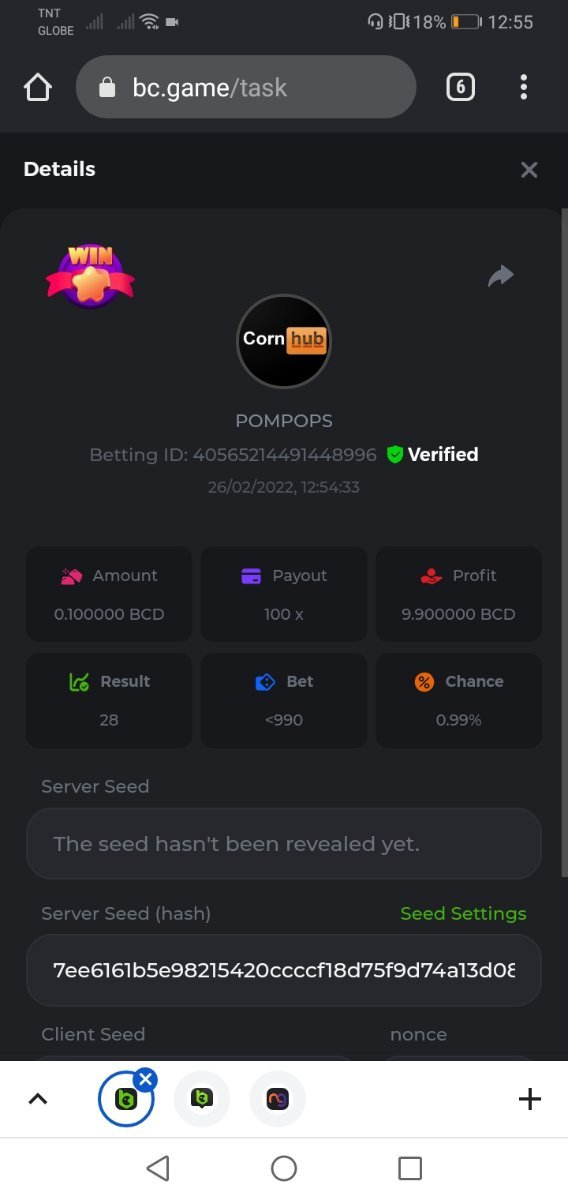568x1200 pixels.
Task: Share the bet with arrow icon
Action: point(501,275)
